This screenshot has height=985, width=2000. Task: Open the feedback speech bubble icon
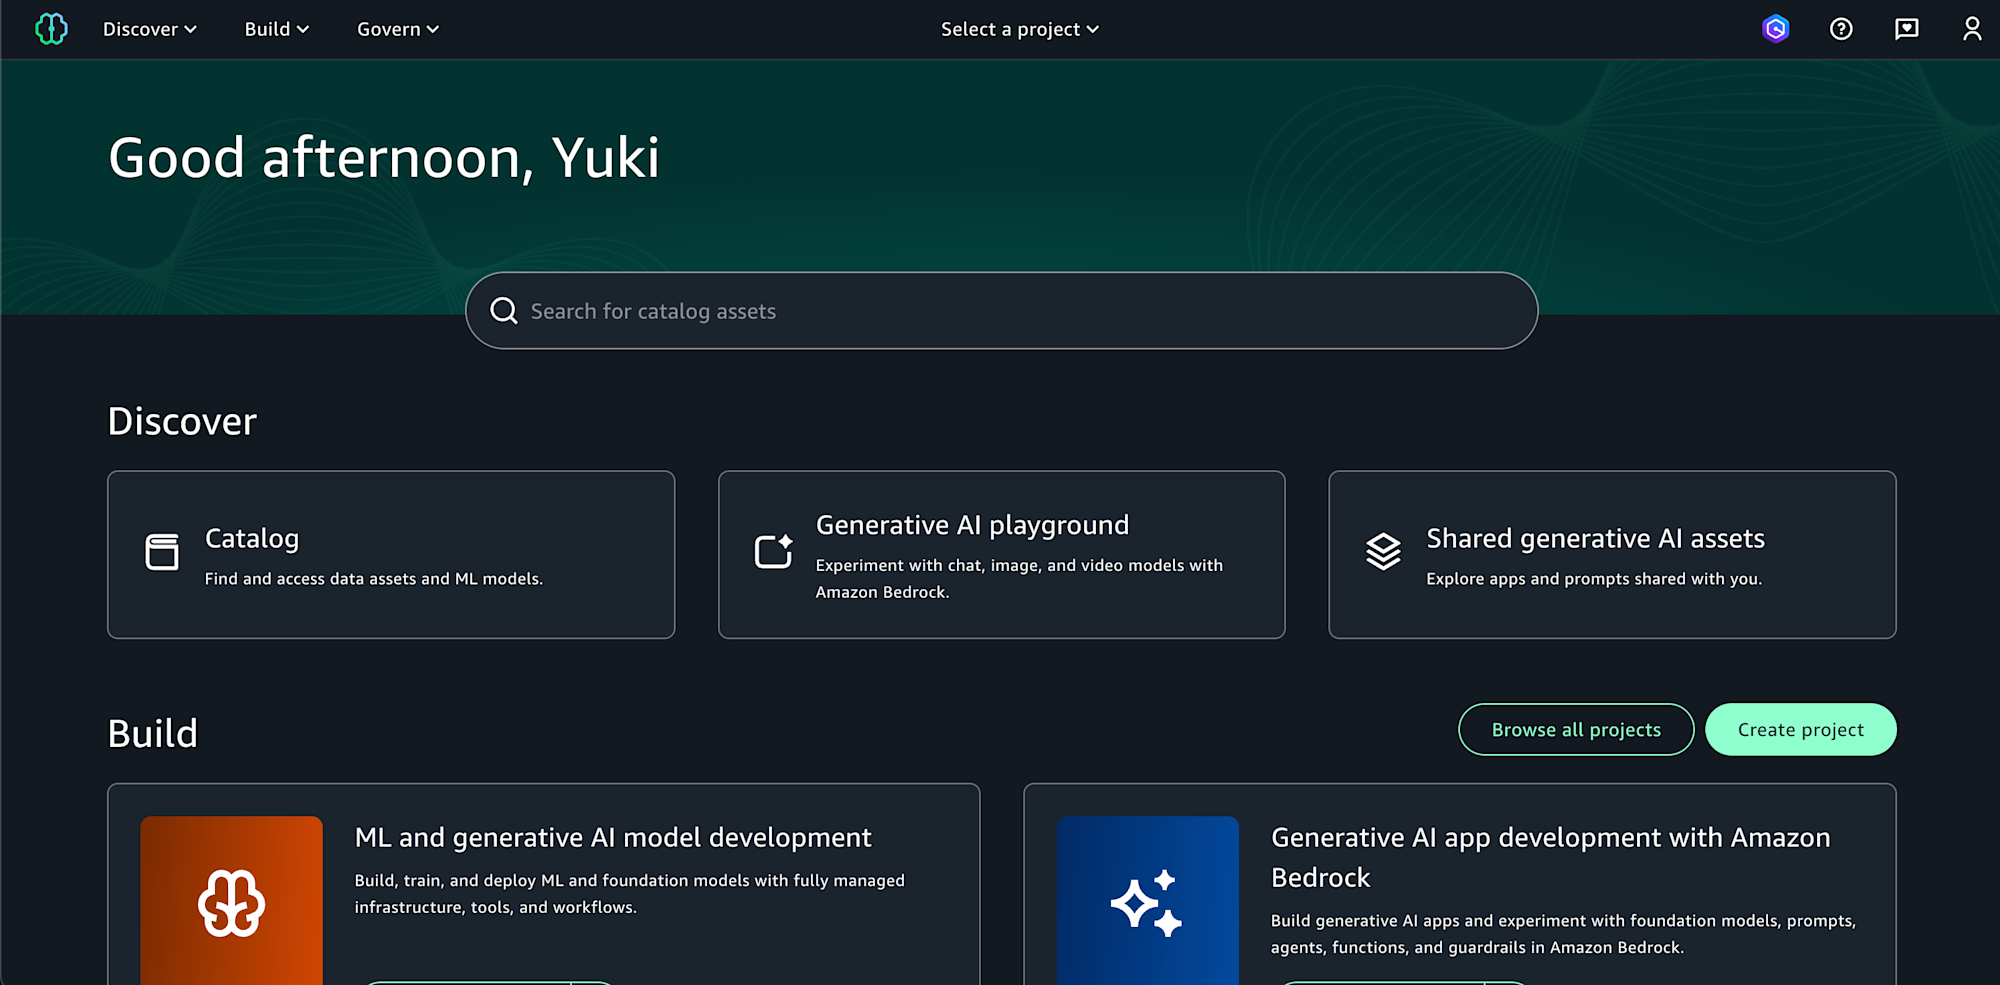click(x=1907, y=29)
